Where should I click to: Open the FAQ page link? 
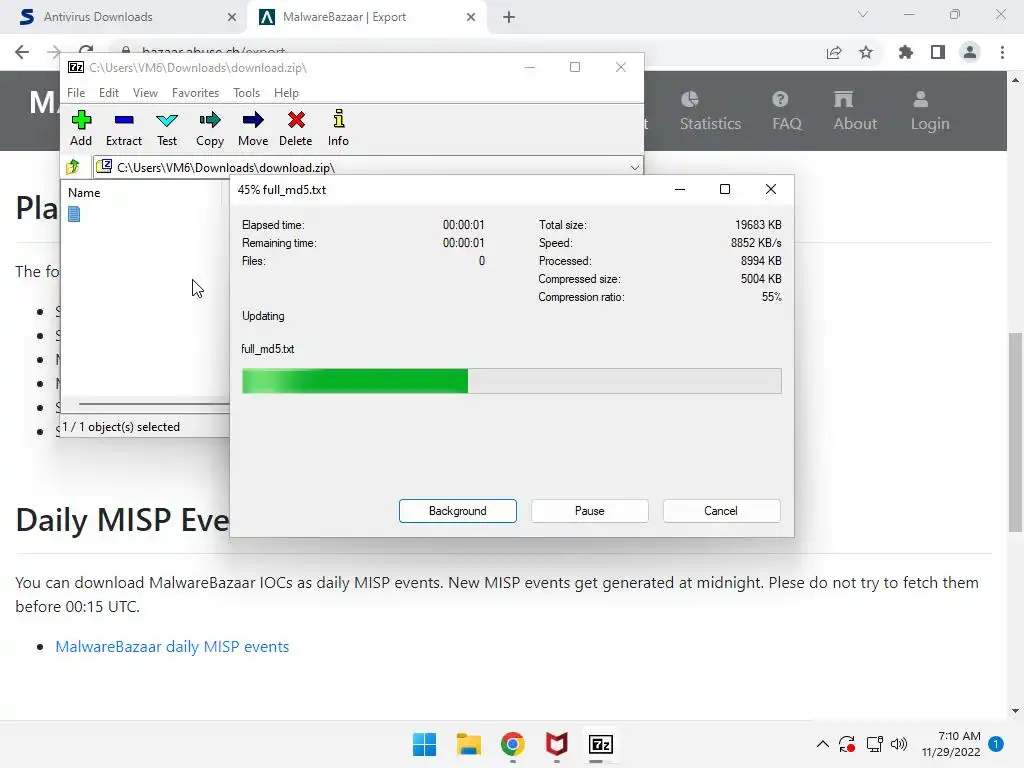(786, 112)
